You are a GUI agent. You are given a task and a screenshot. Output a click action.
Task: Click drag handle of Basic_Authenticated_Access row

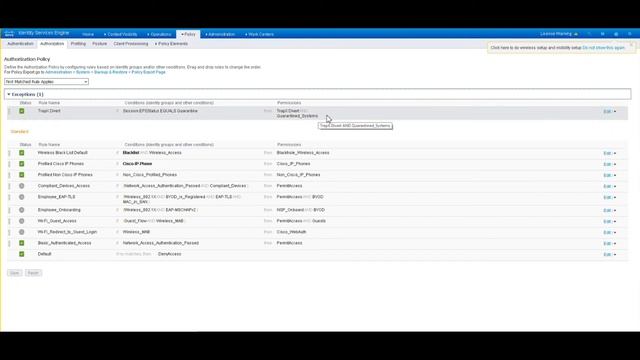tap(9, 243)
